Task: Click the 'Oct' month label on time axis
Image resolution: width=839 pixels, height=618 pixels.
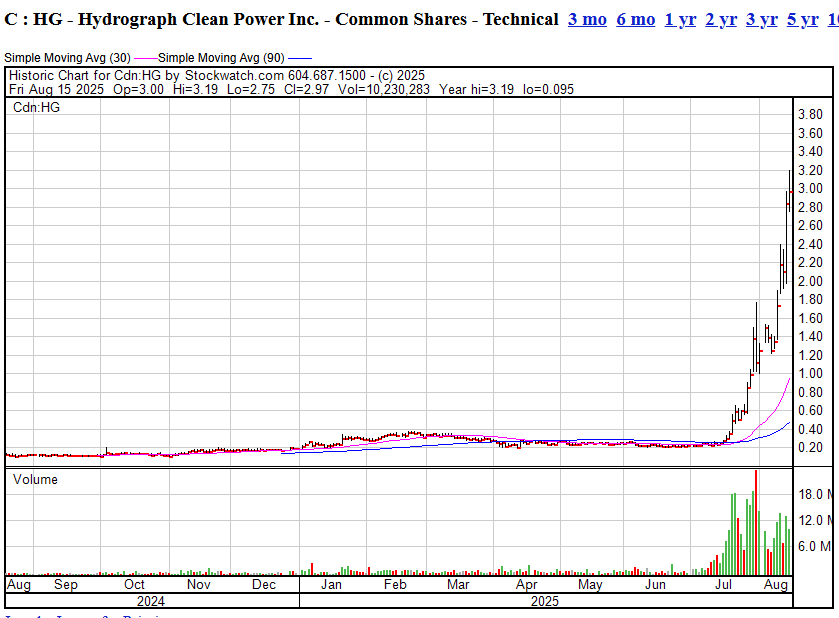Action: 134,584
